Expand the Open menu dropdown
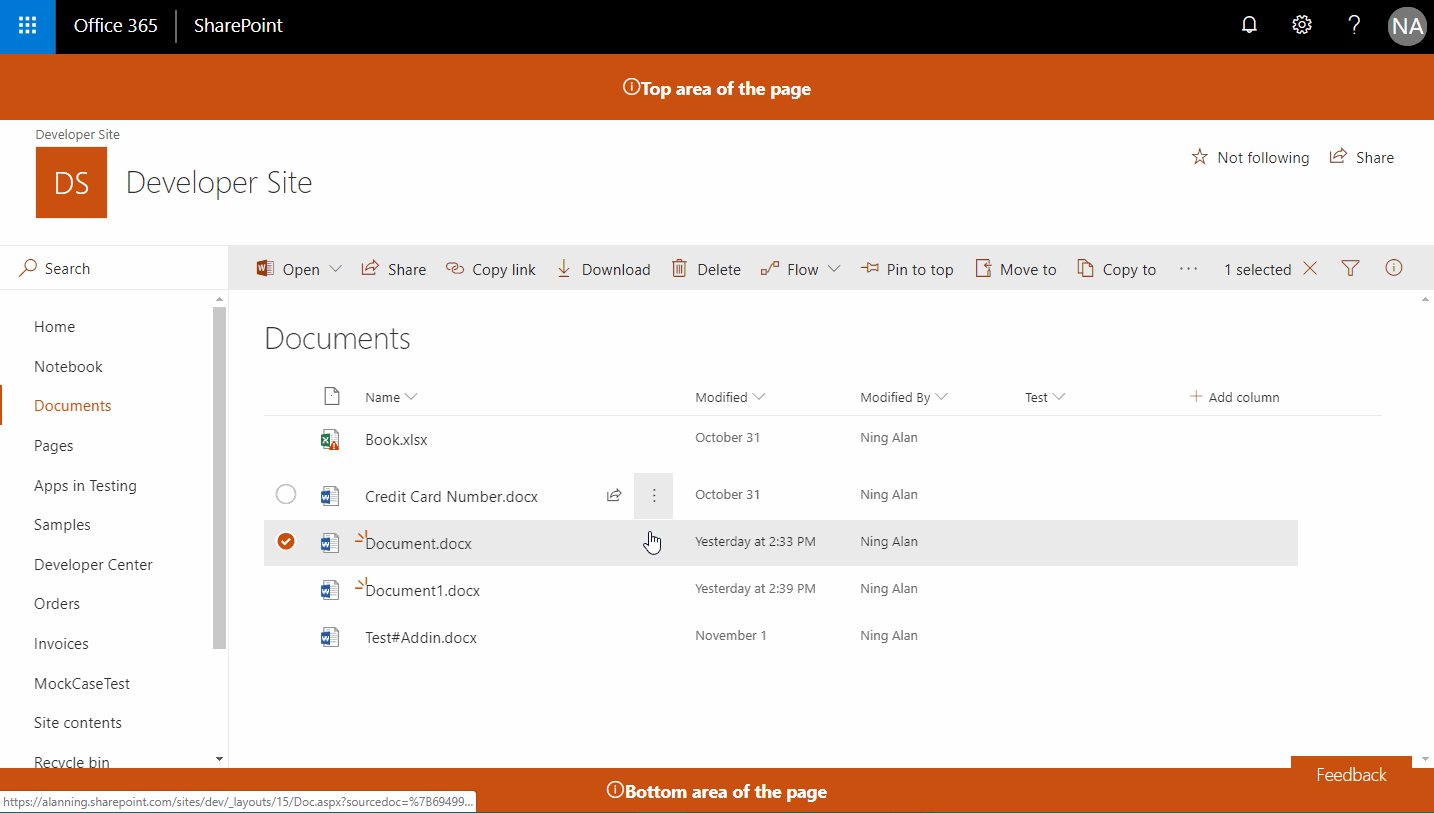 click(x=336, y=268)
